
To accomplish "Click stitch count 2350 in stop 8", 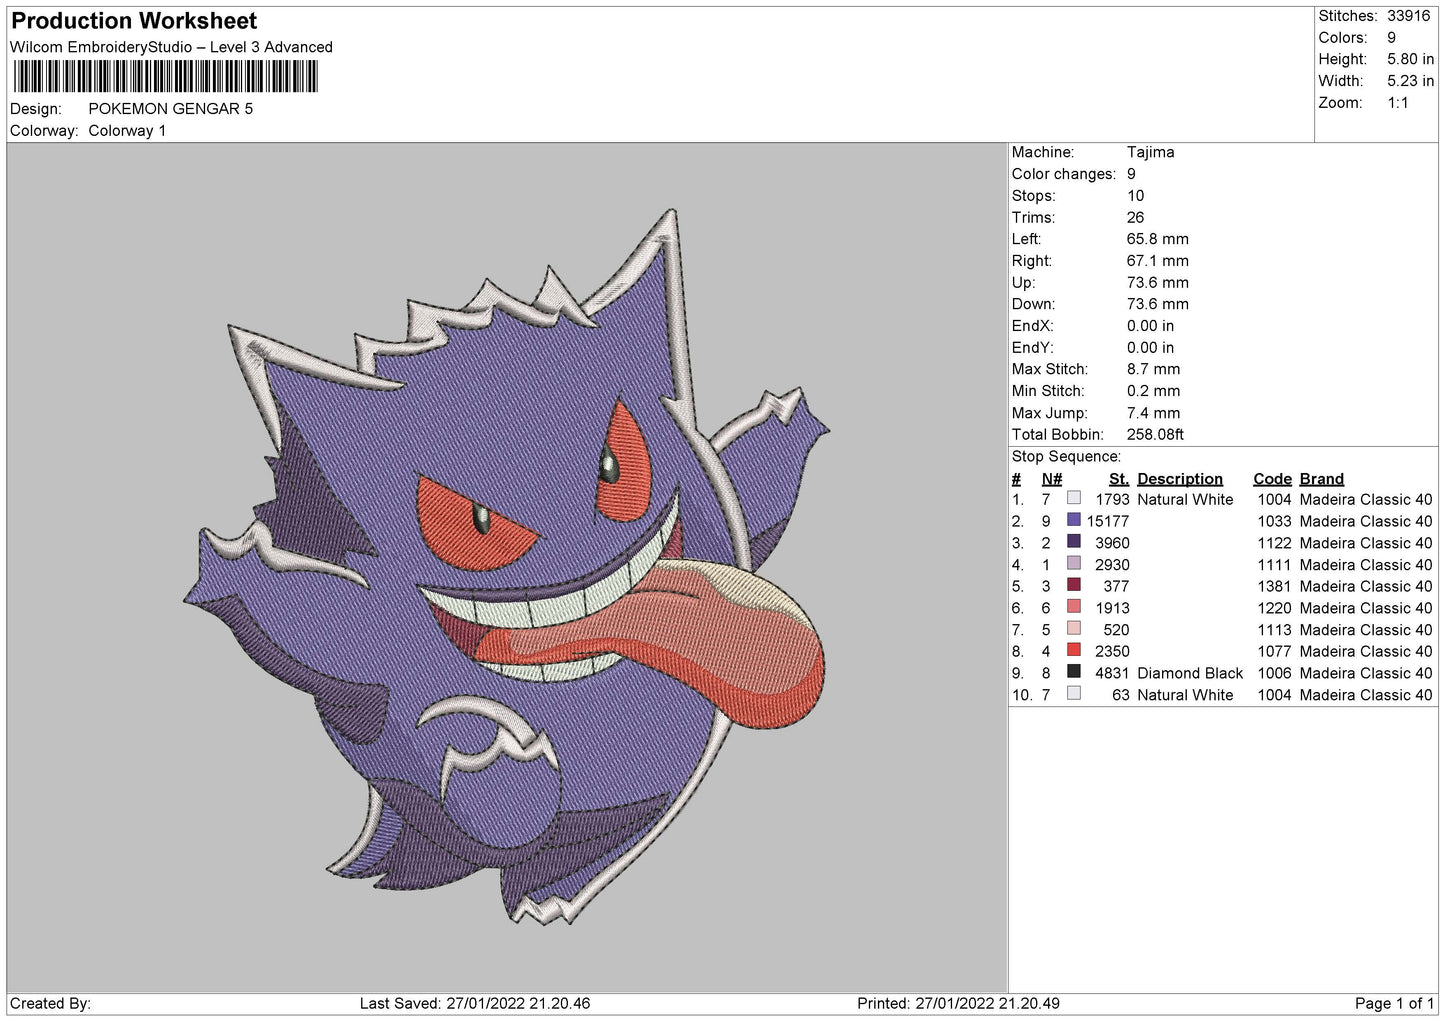I will pos(1112,651).
